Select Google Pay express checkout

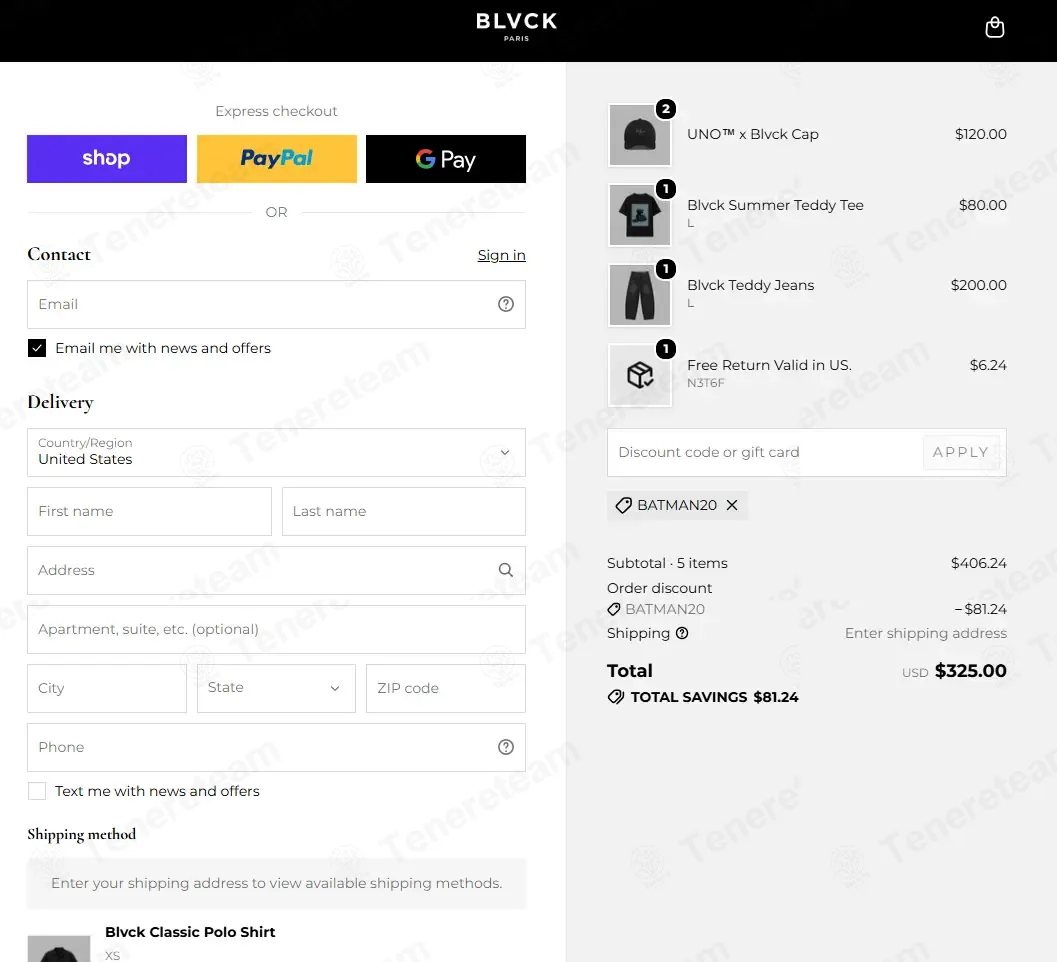446,158
